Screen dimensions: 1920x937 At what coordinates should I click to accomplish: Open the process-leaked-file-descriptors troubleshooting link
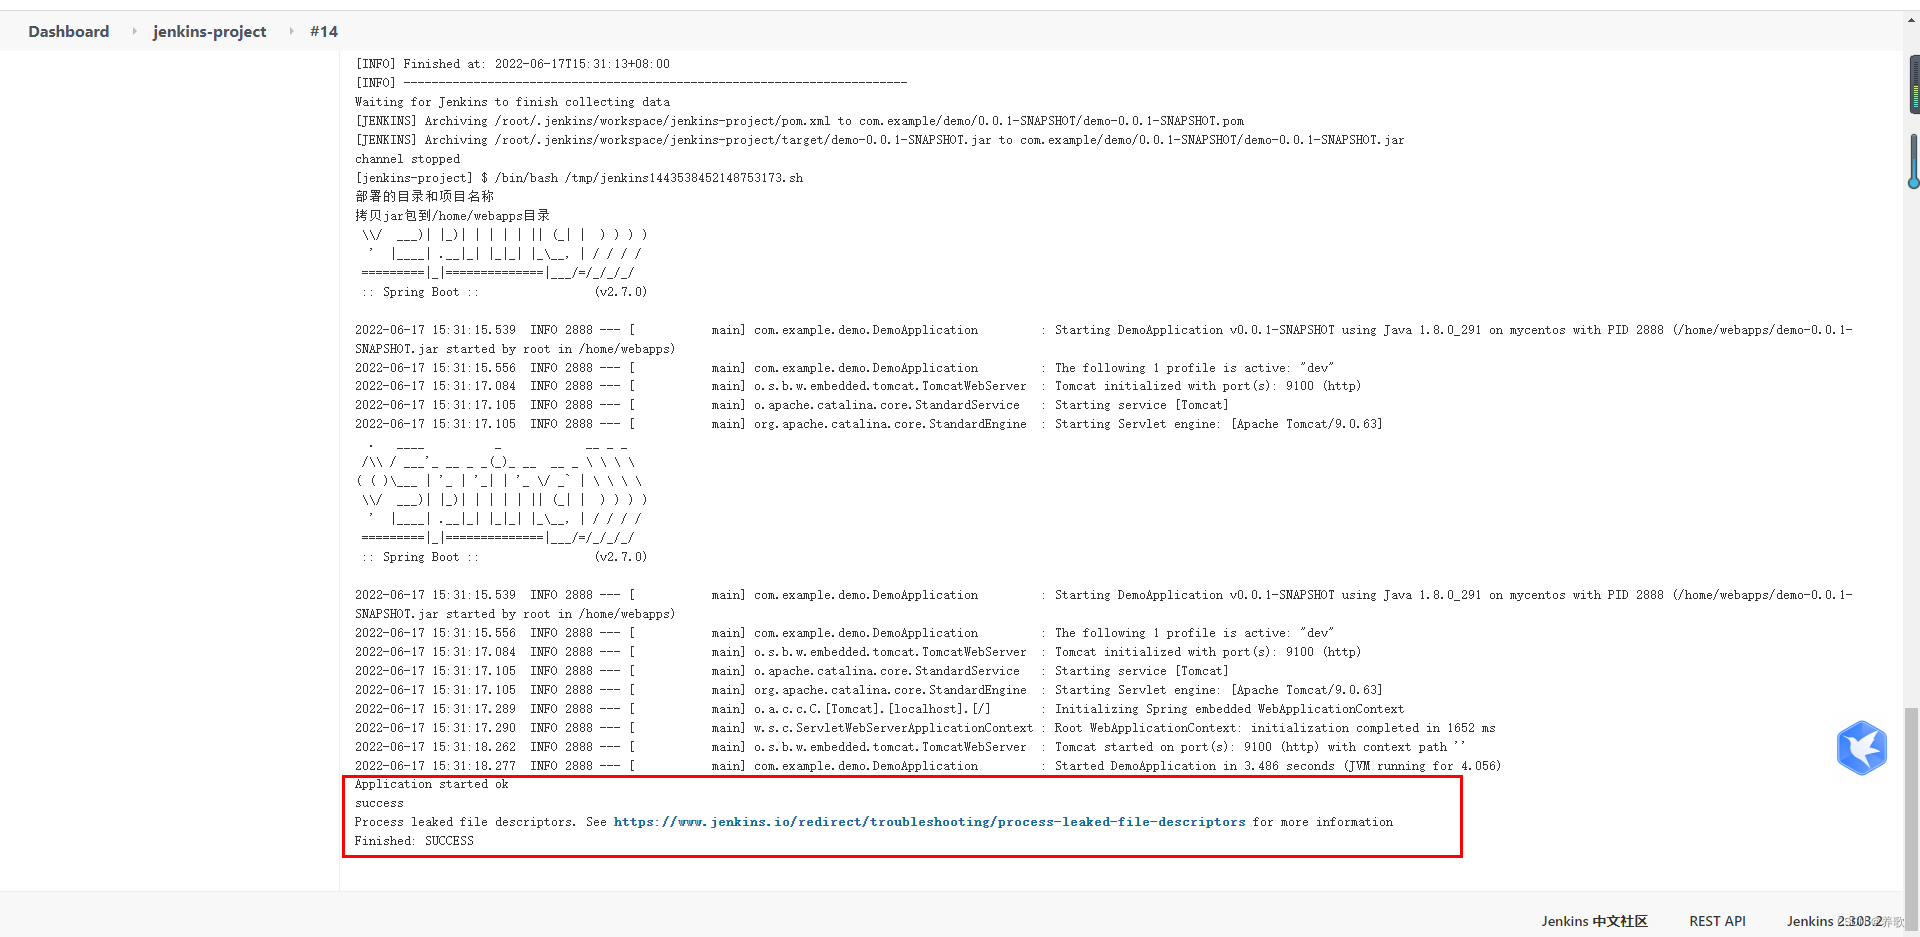(929, 822)
